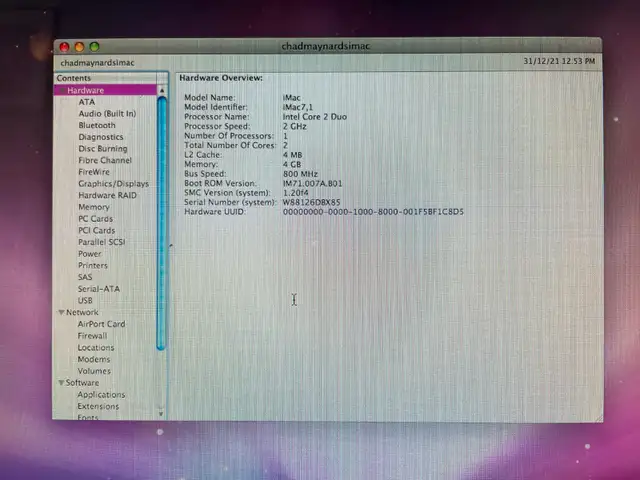Close the window with the red button

click(x=64, y=47)
